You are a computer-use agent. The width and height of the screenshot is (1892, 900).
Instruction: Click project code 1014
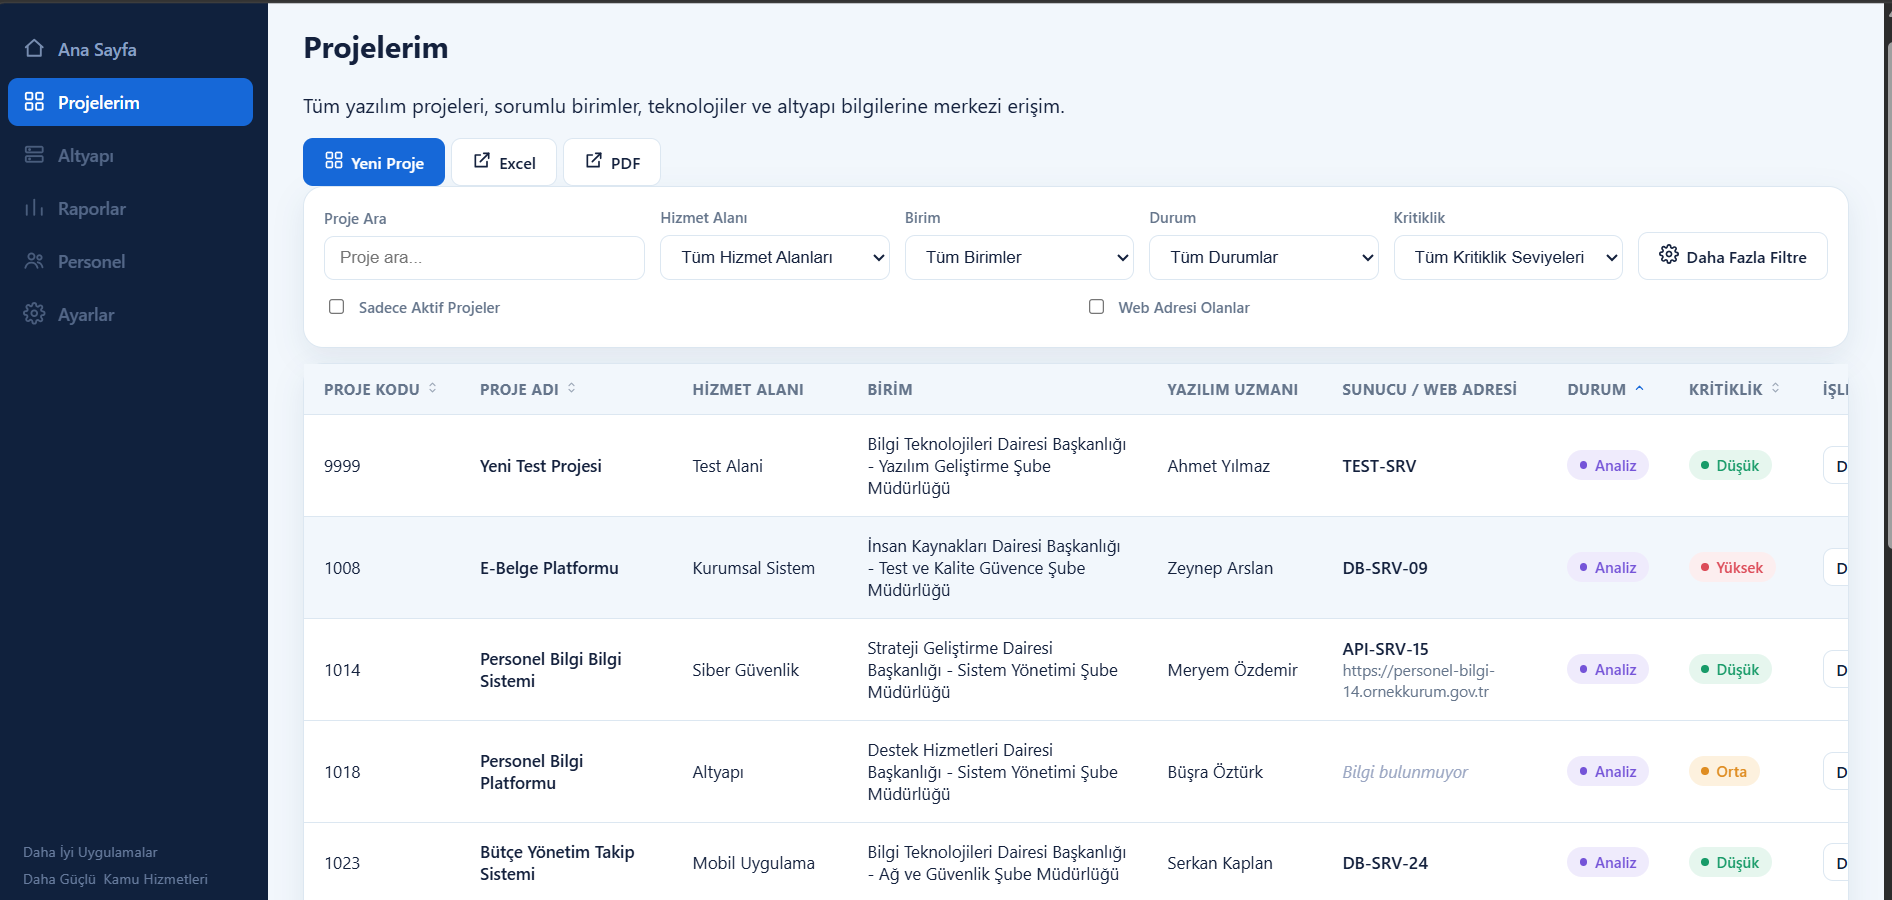(x=342, y=670)
